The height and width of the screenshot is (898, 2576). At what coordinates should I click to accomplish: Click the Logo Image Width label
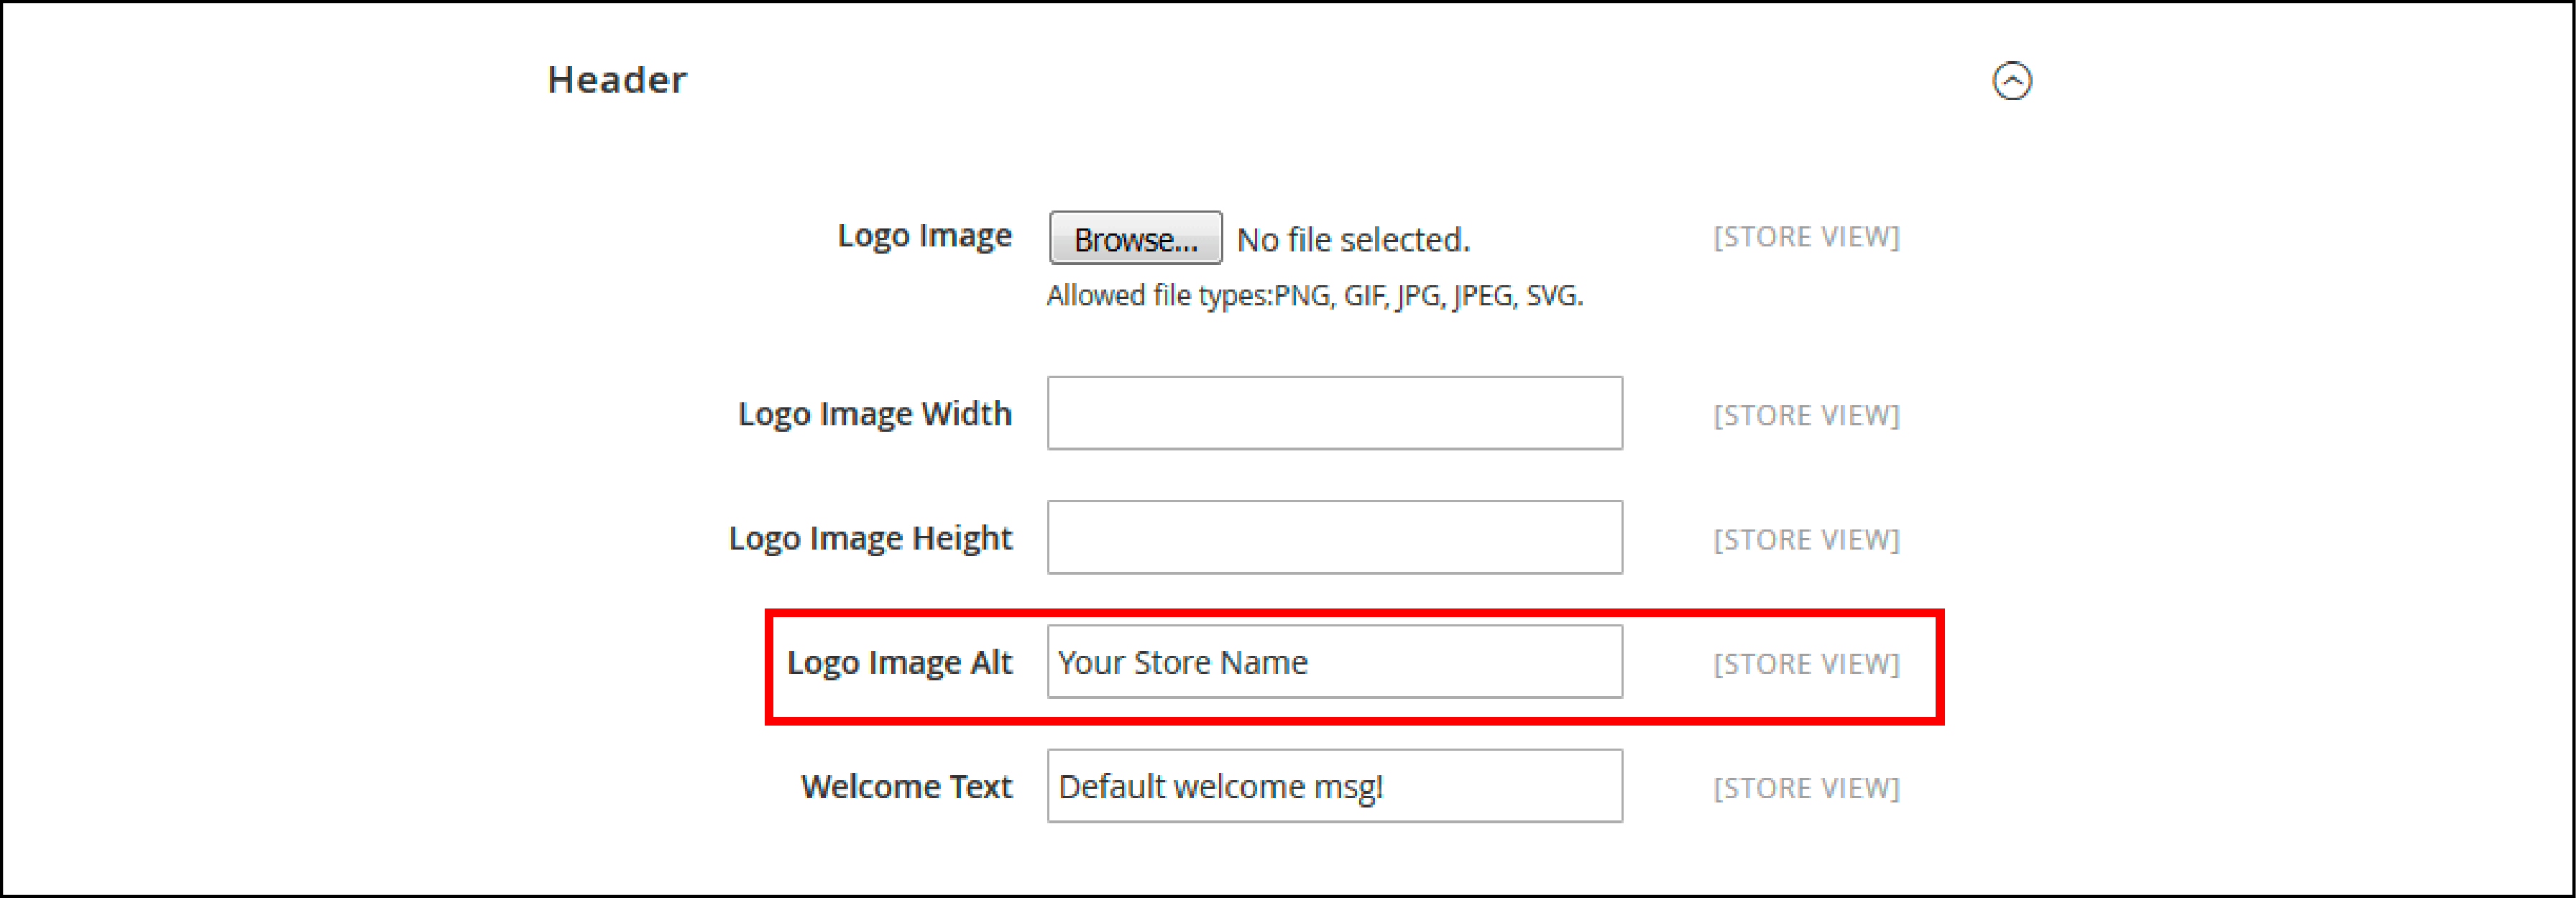(x=875, y=415)
